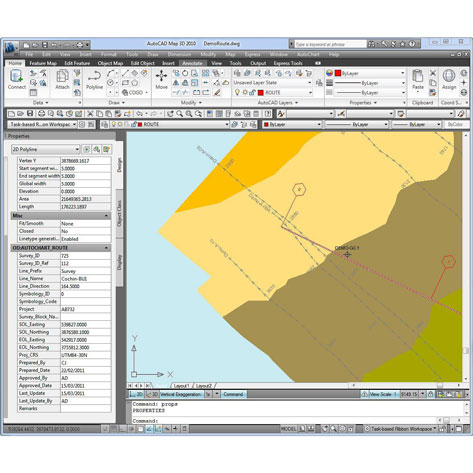Toggle the 2D view mode
The image size is (473, 473).
(136, 394)
